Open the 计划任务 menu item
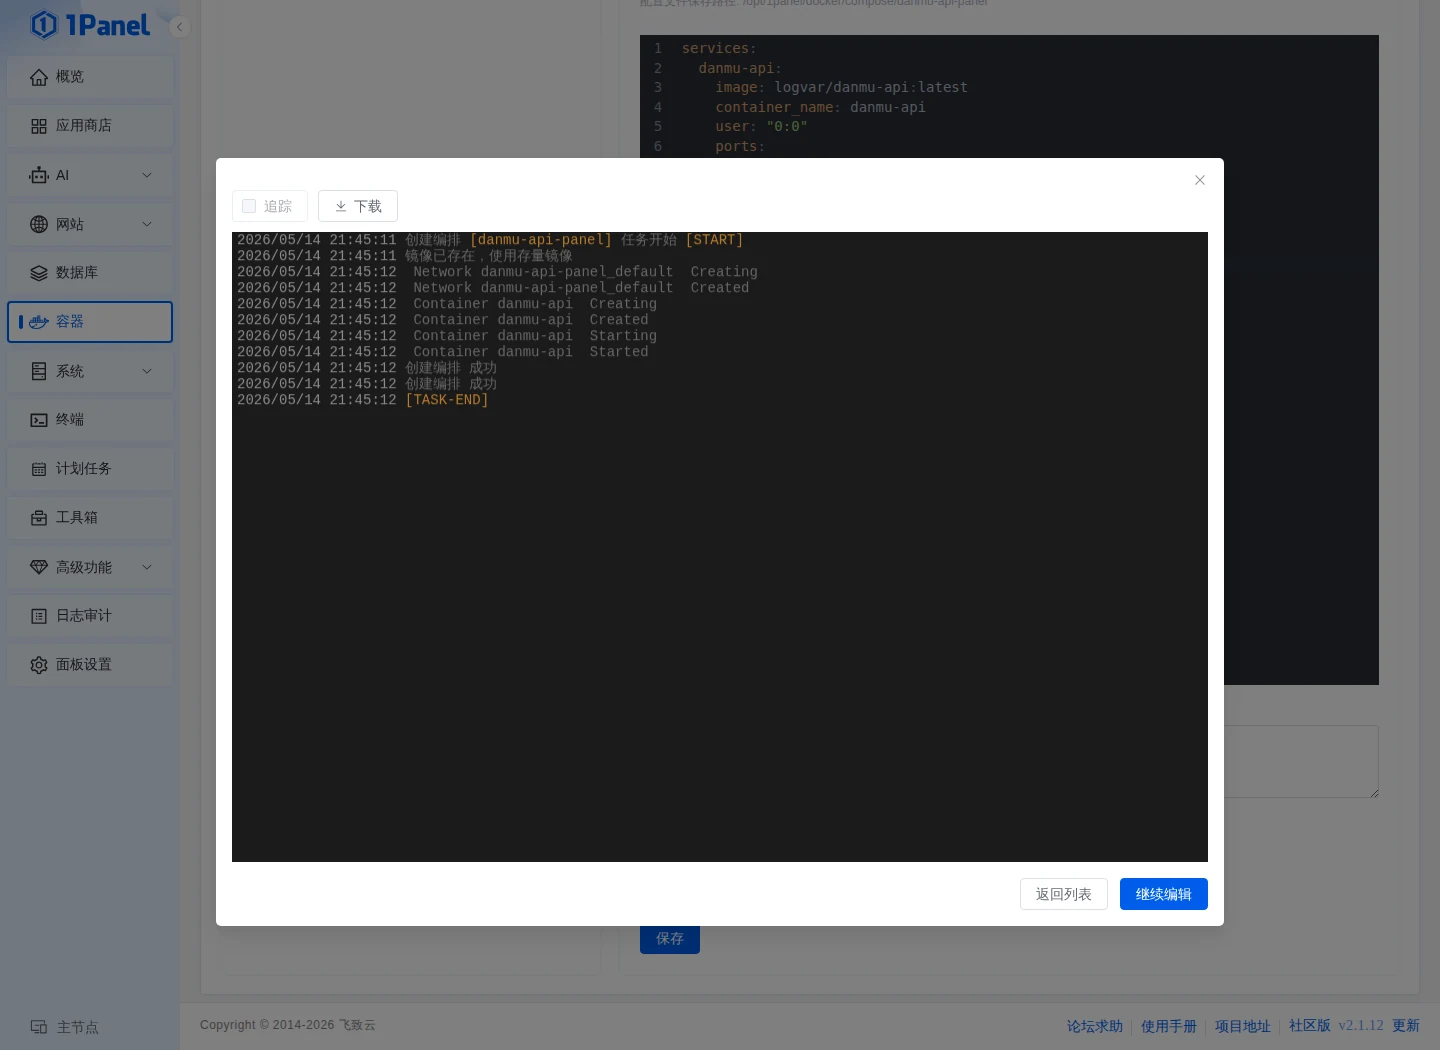The image size is (1440, 1050). 90,469
